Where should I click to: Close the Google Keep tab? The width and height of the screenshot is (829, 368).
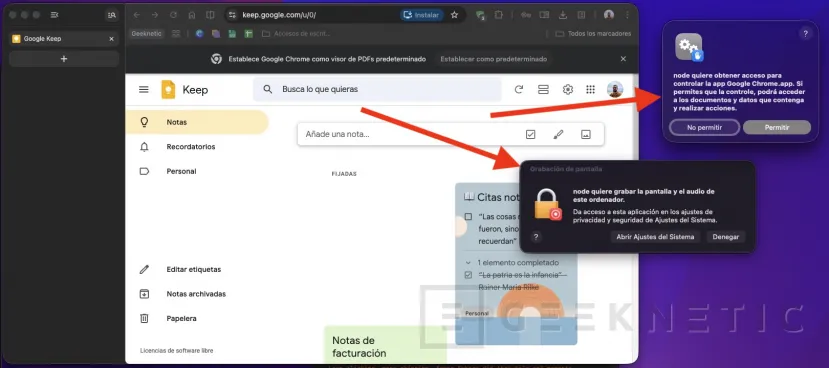111,39
